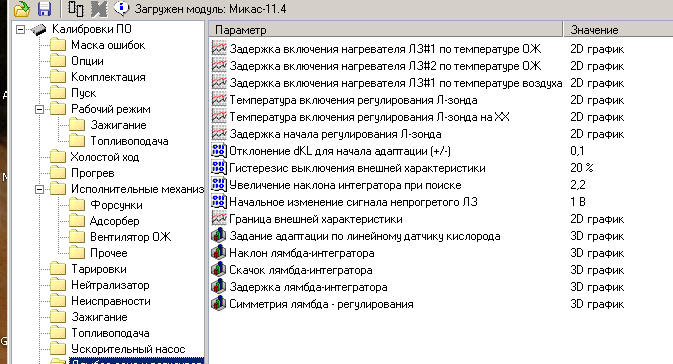Click the 3D icon for Скачок лямбда-интегратора

click(219, 270)
